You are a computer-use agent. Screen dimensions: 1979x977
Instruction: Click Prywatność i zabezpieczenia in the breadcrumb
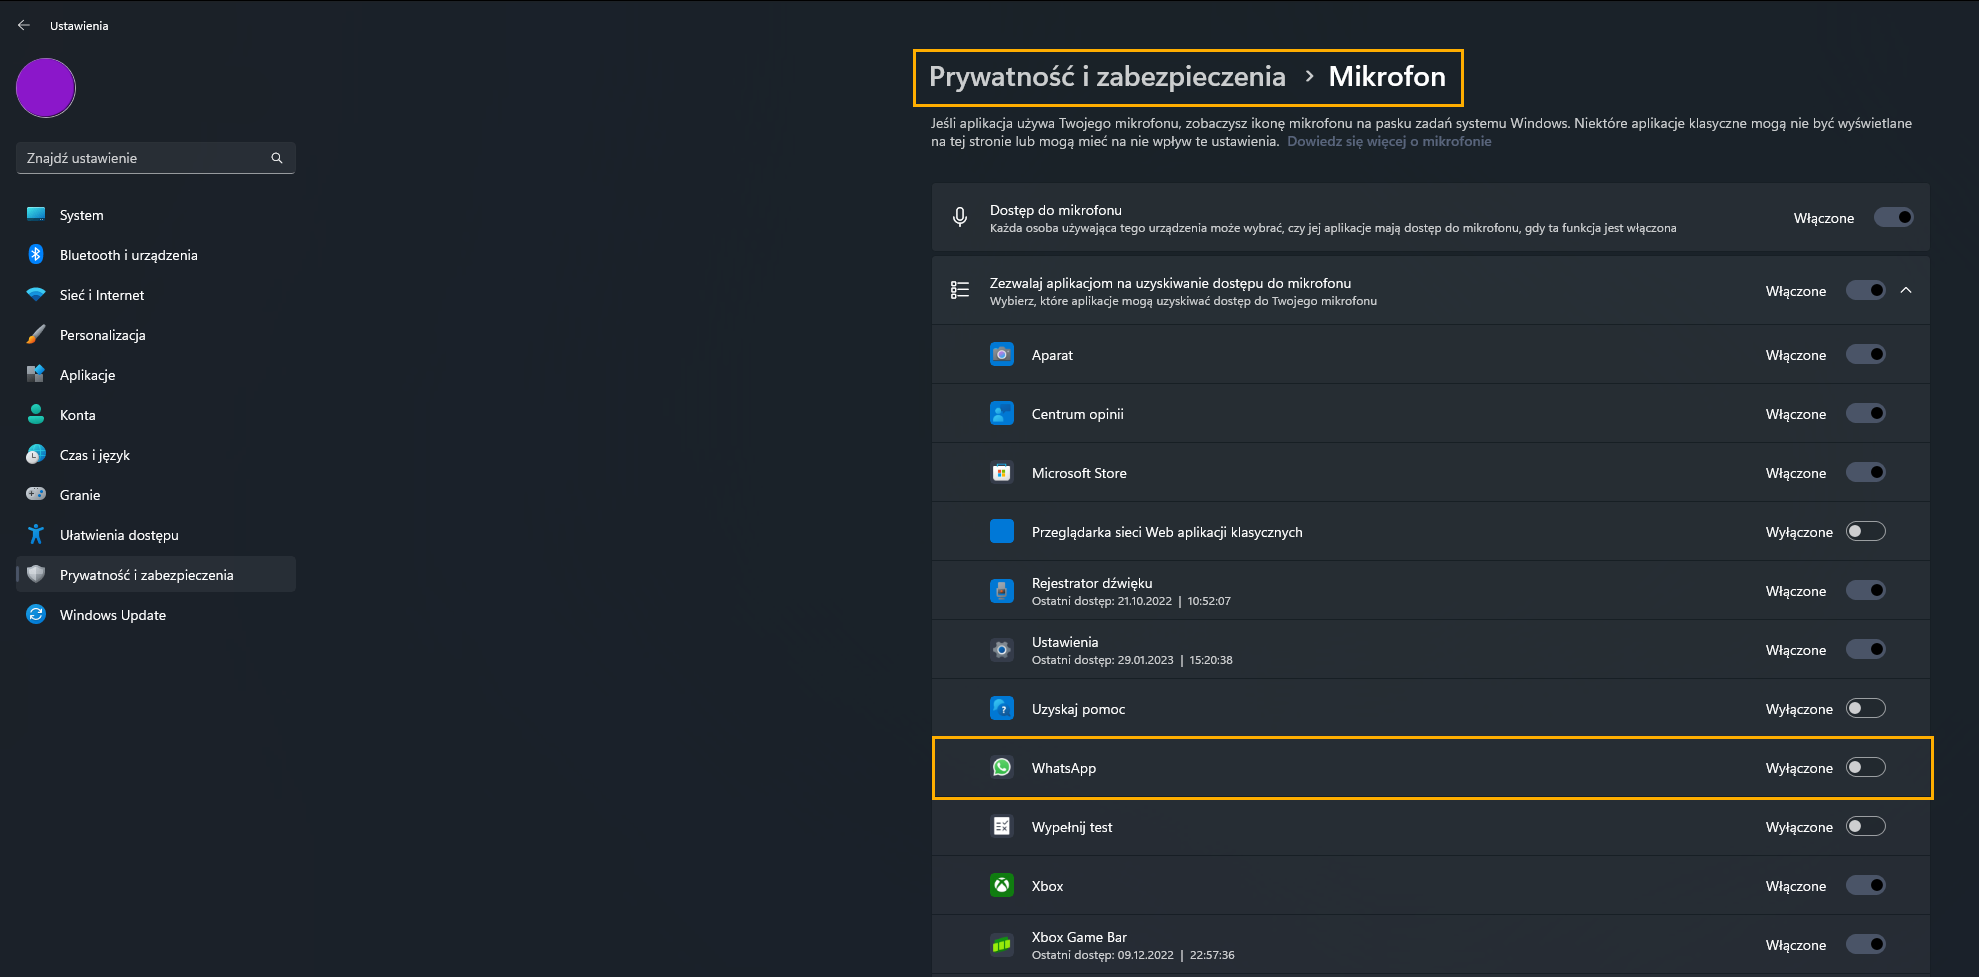[x=1107, y=77]
